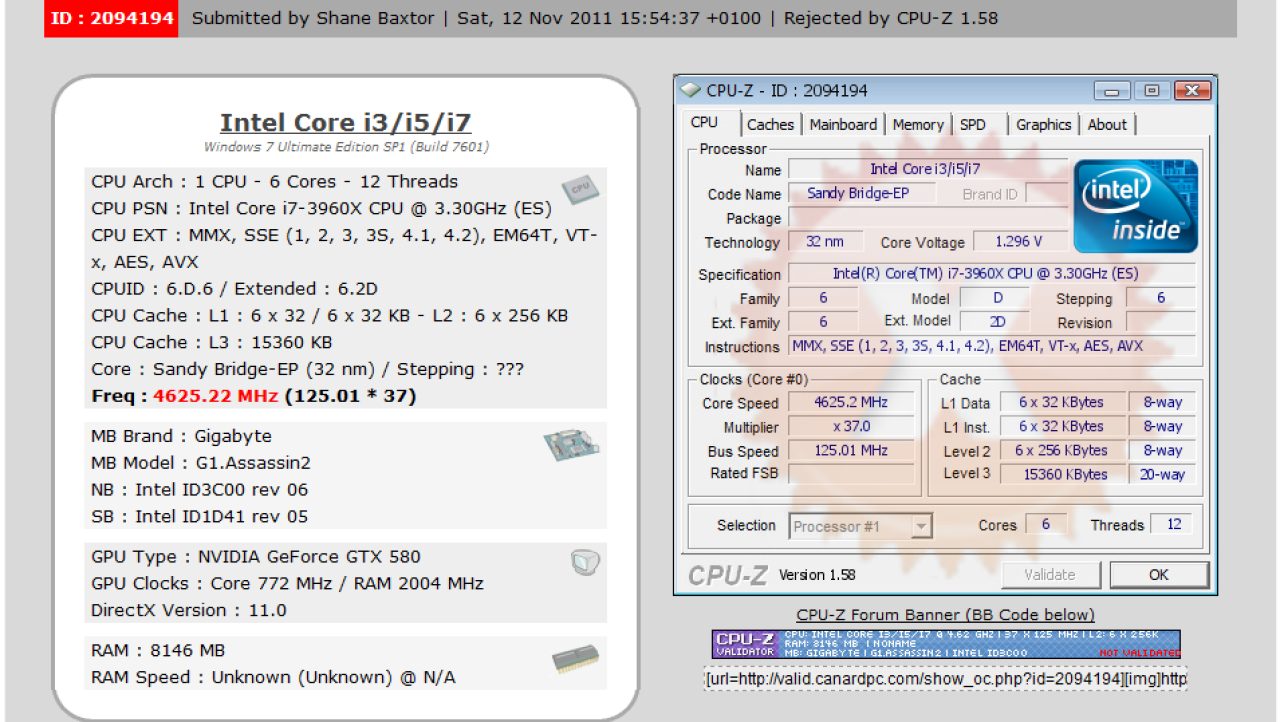1280x722 pixels.
Task: Click the CPUID : 6.D.6 / Extended line
Action: 234,289
